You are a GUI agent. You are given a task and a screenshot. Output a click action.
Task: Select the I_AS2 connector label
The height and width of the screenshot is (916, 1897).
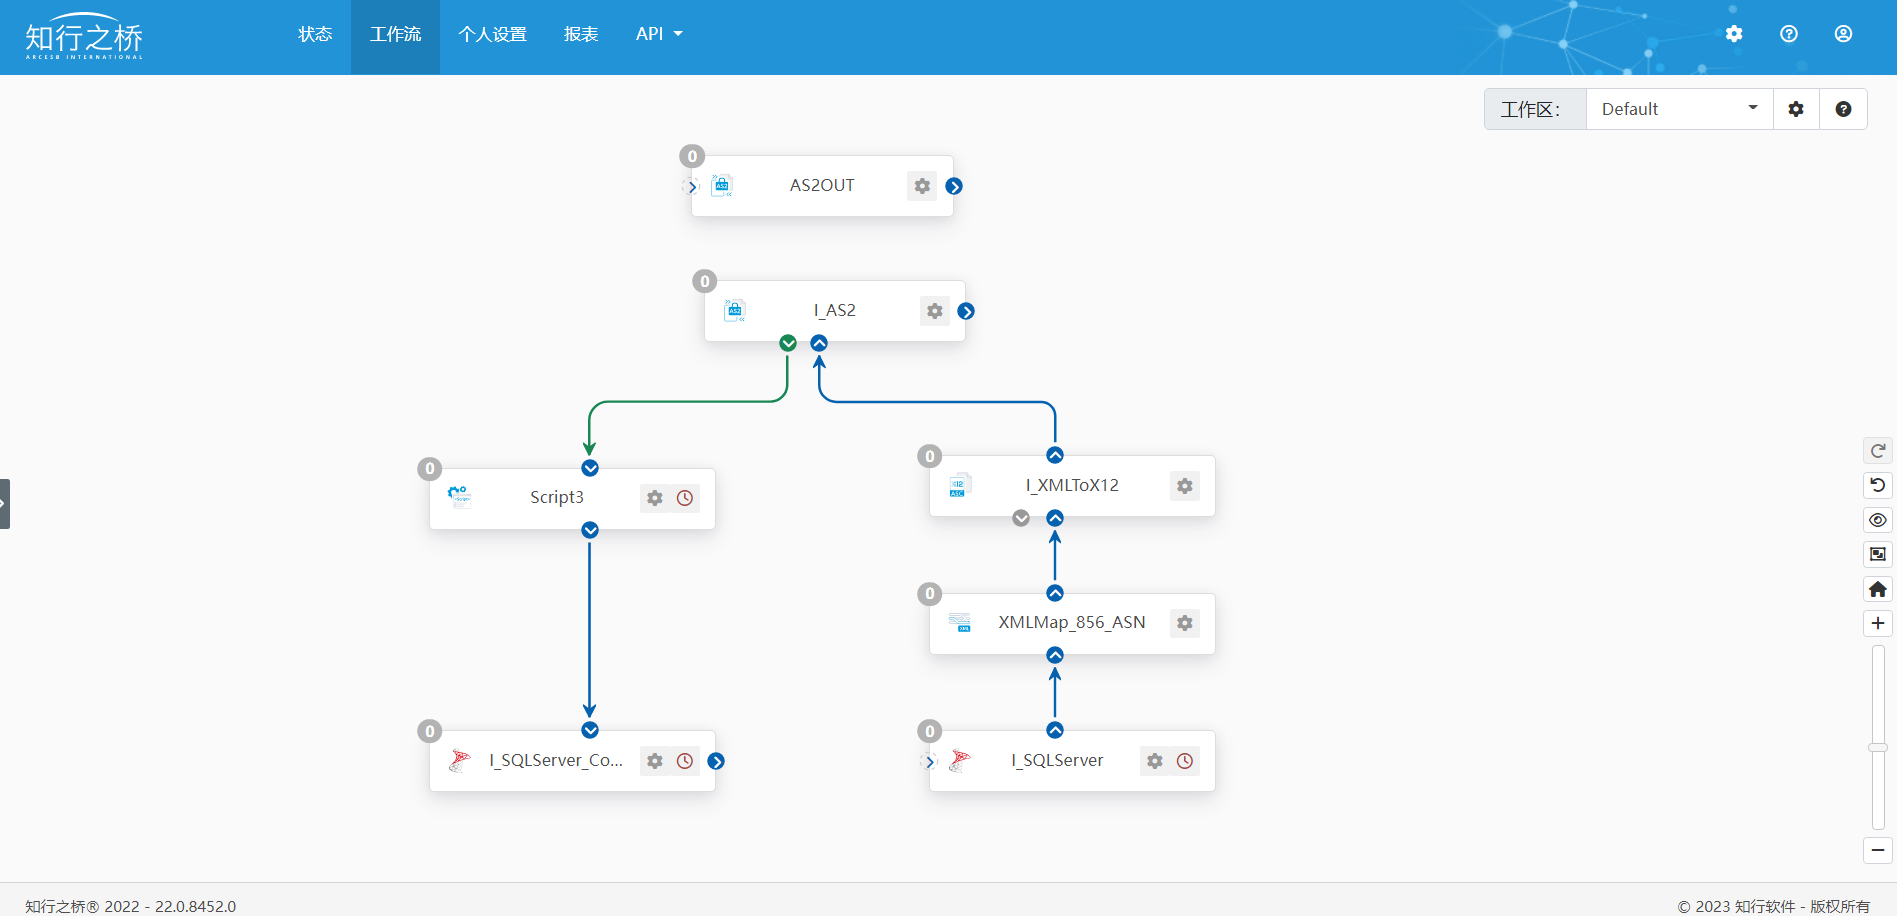coord(835,310)
